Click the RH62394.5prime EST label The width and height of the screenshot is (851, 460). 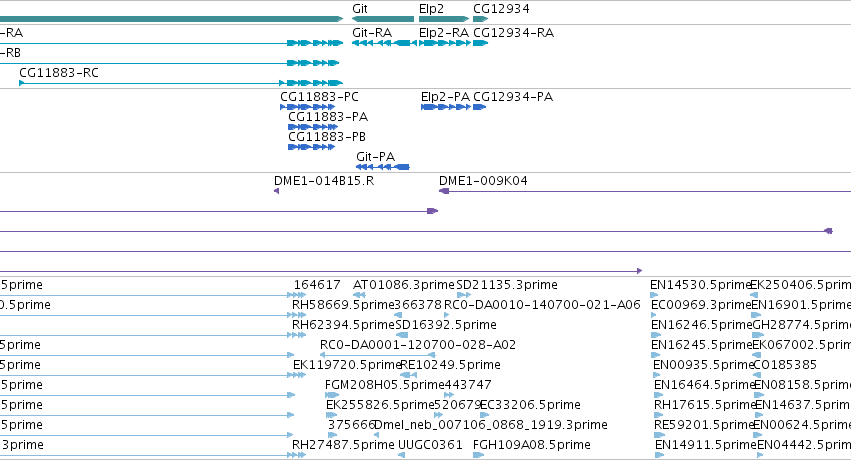pos(343,325)
